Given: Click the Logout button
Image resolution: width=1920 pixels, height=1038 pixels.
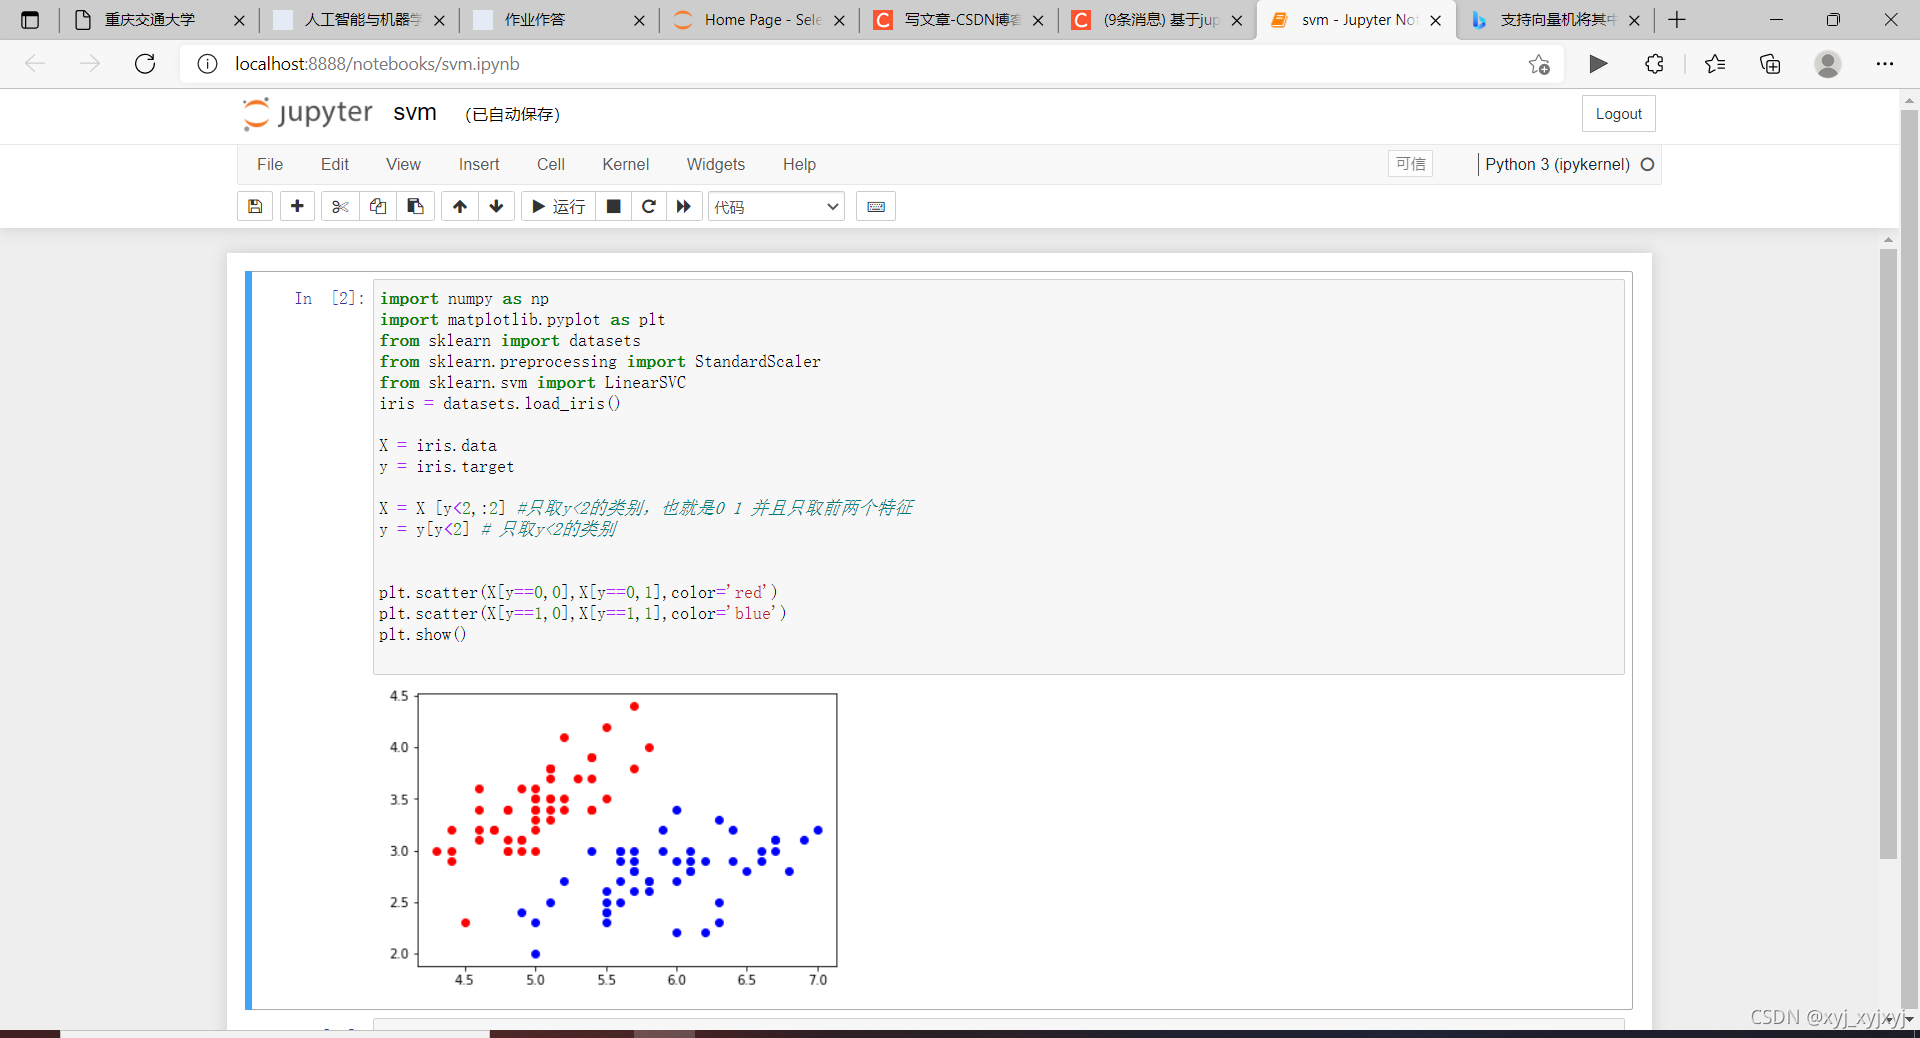Looking at the screenshot, I should coord(1618,114).
